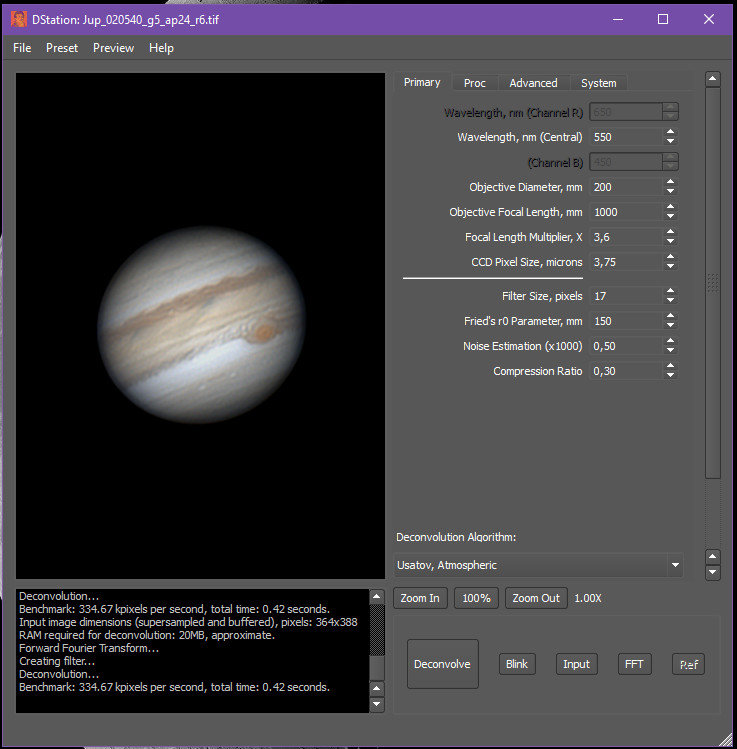Maximize the DStation window
737x749 pixels.
[x=663, y=19]
